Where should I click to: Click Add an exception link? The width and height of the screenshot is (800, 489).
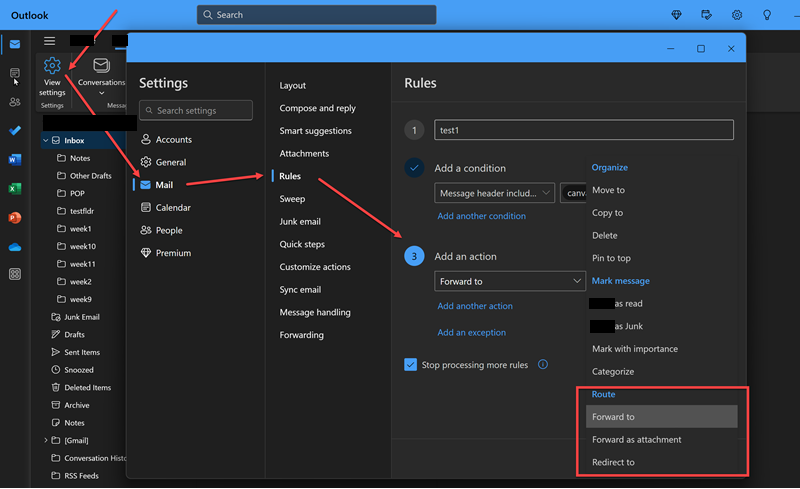471,332
